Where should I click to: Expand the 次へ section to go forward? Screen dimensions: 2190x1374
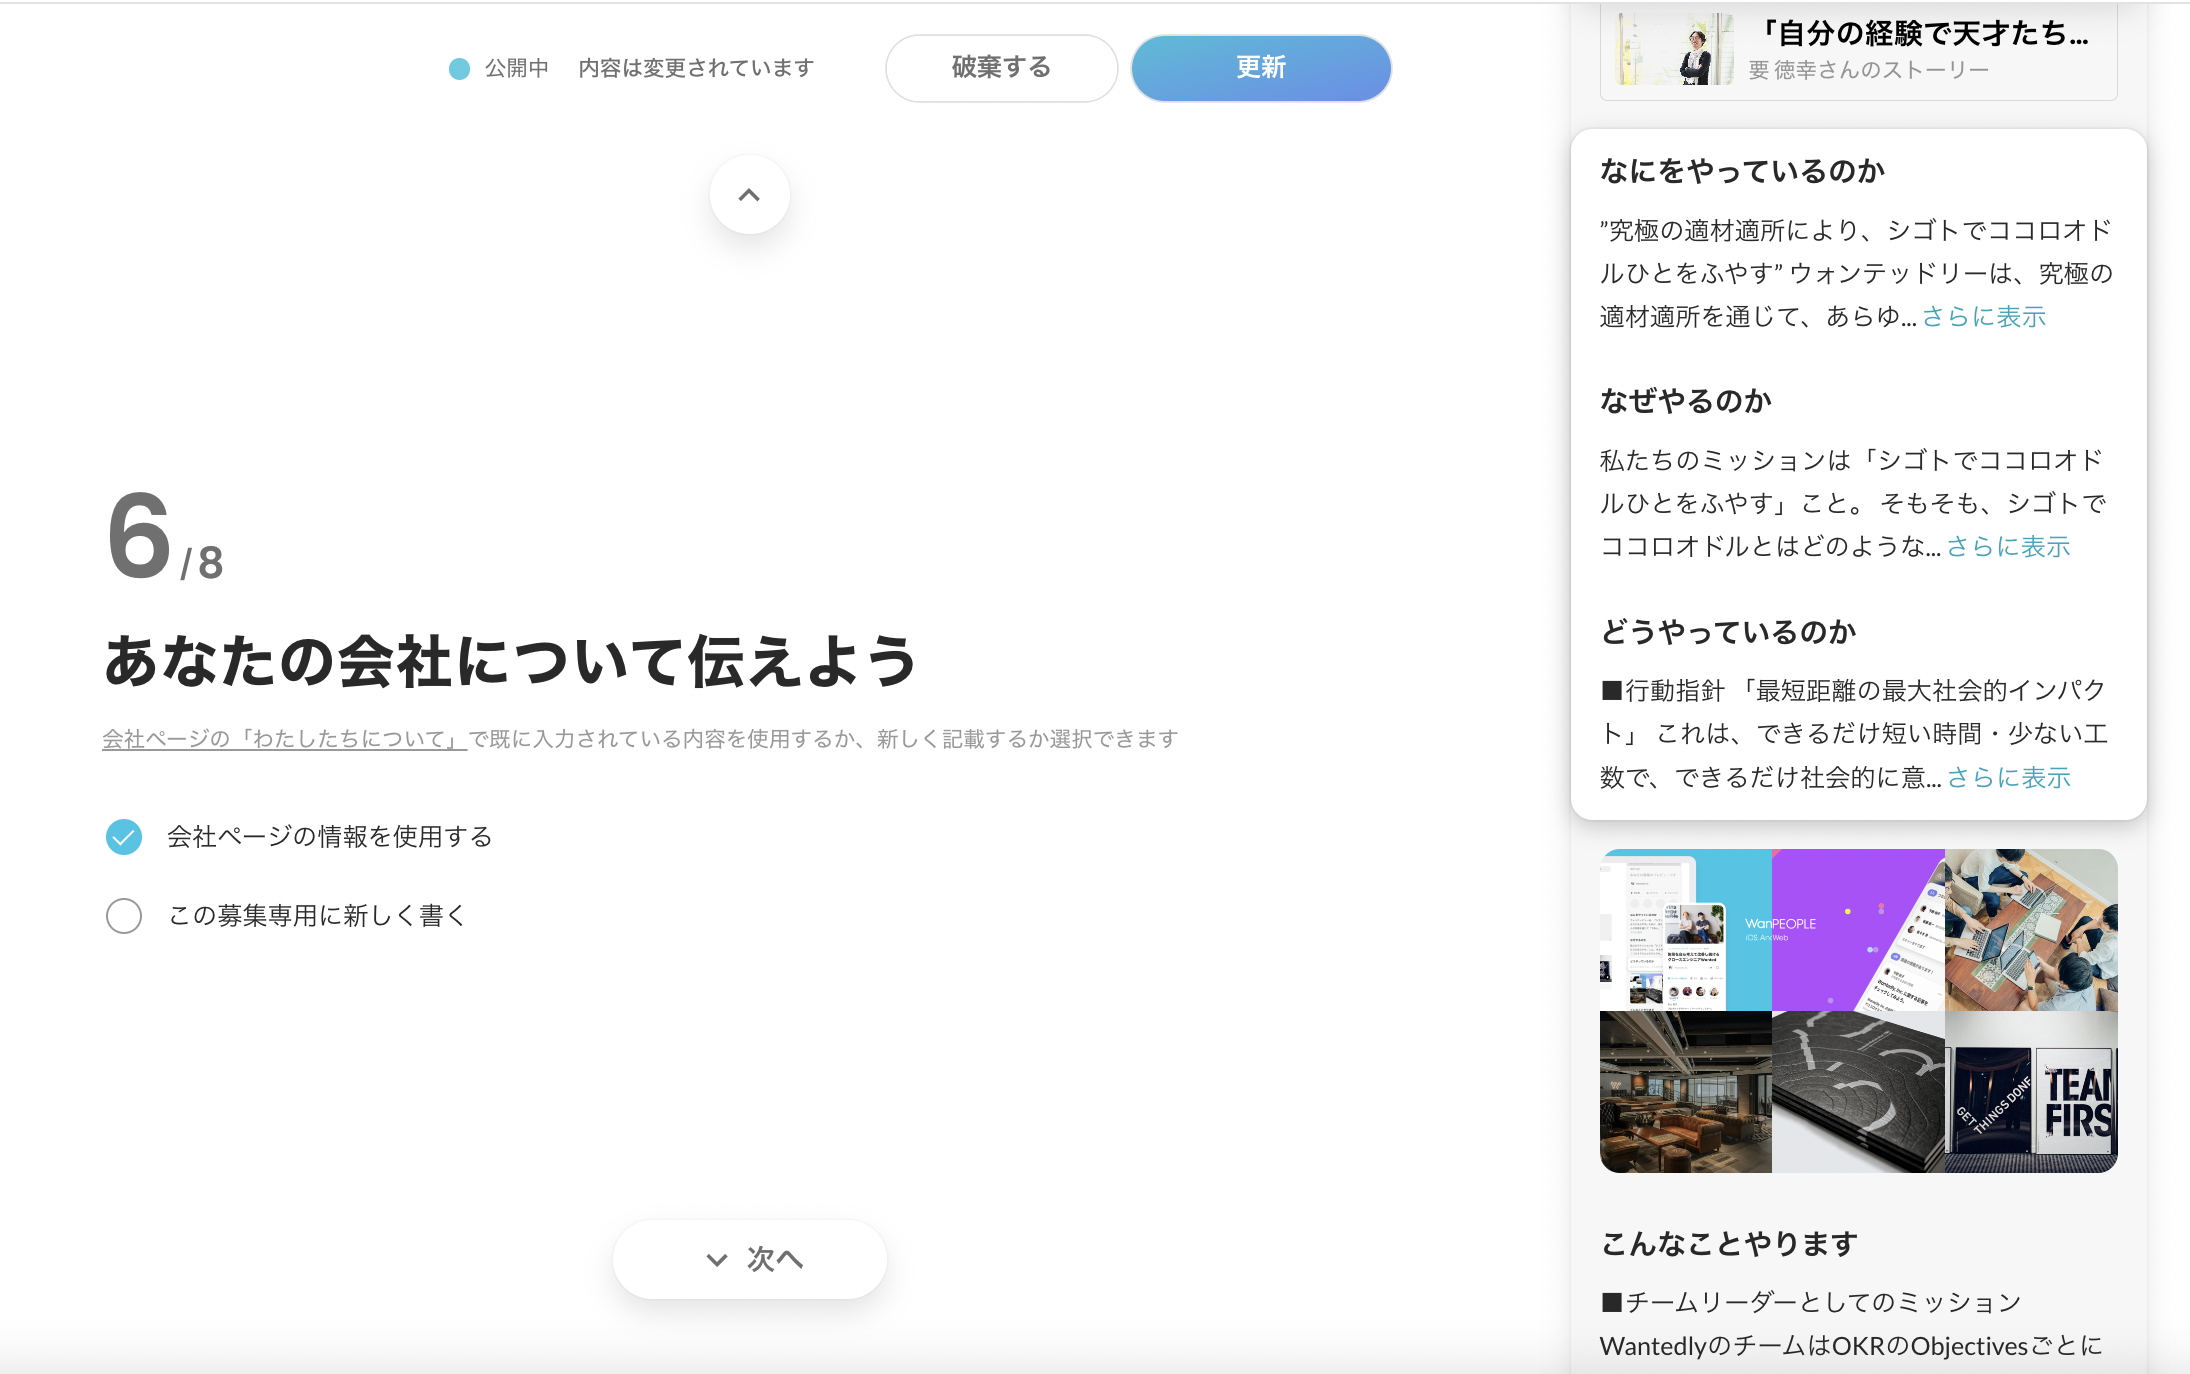[749, 1260]
